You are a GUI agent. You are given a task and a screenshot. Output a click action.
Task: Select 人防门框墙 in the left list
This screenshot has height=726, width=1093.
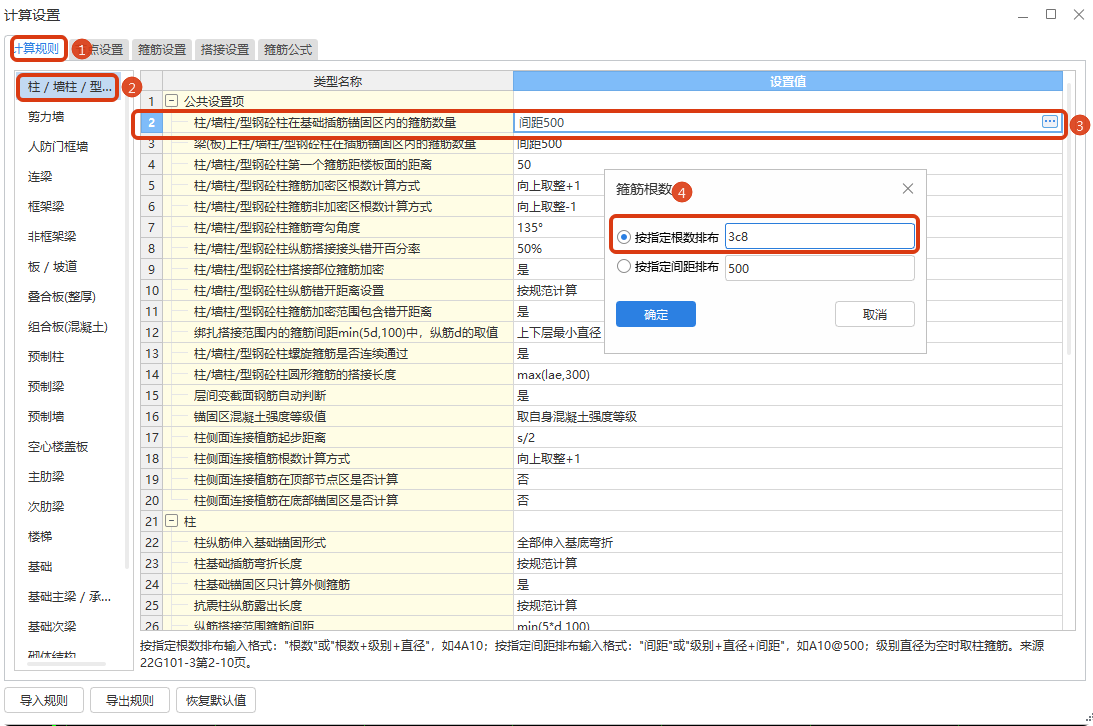point(58,146)
